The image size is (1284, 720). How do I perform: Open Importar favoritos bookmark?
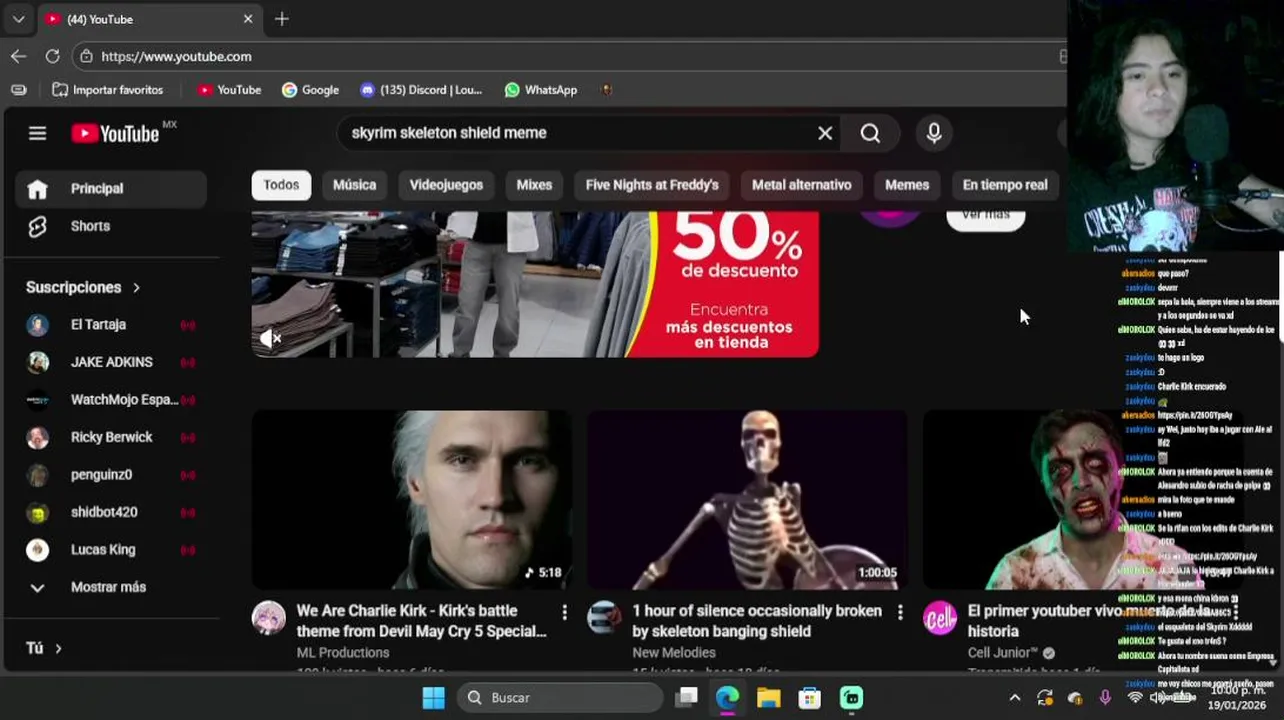click(107, 90)
